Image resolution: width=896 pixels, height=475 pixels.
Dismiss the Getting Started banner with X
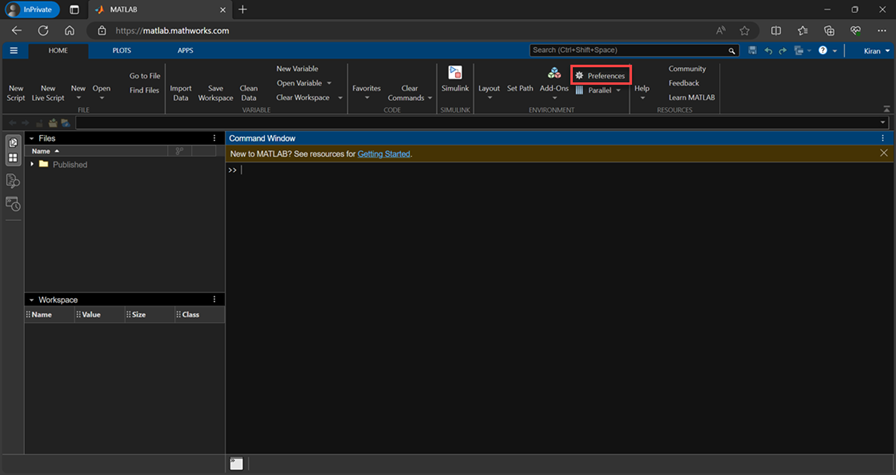884,153
